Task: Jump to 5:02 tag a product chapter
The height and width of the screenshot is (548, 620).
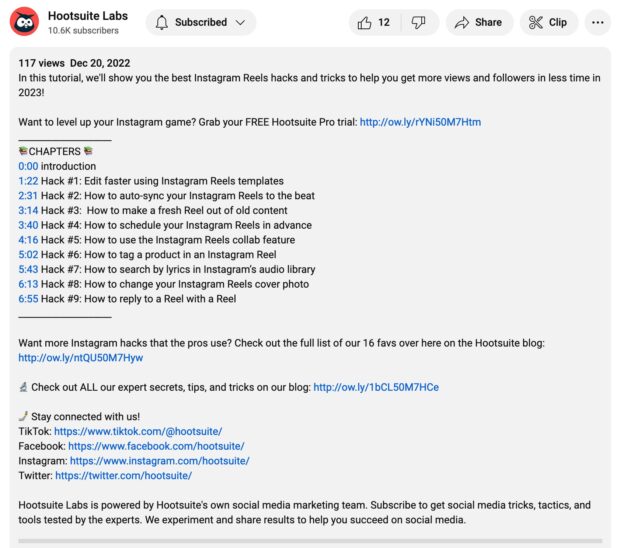Action: coord(28,255)
